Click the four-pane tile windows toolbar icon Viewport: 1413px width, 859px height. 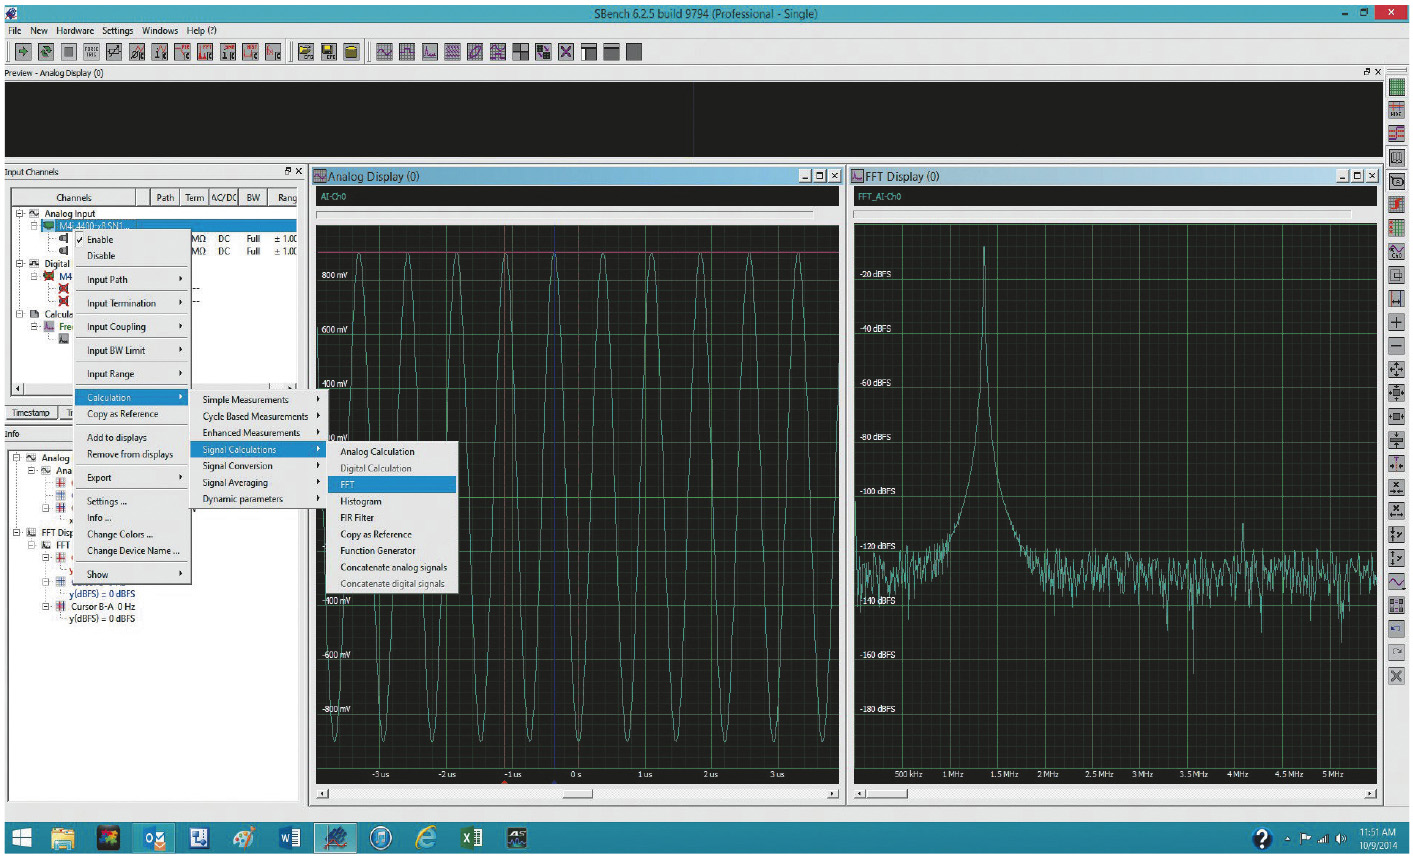tap(521, 52)
